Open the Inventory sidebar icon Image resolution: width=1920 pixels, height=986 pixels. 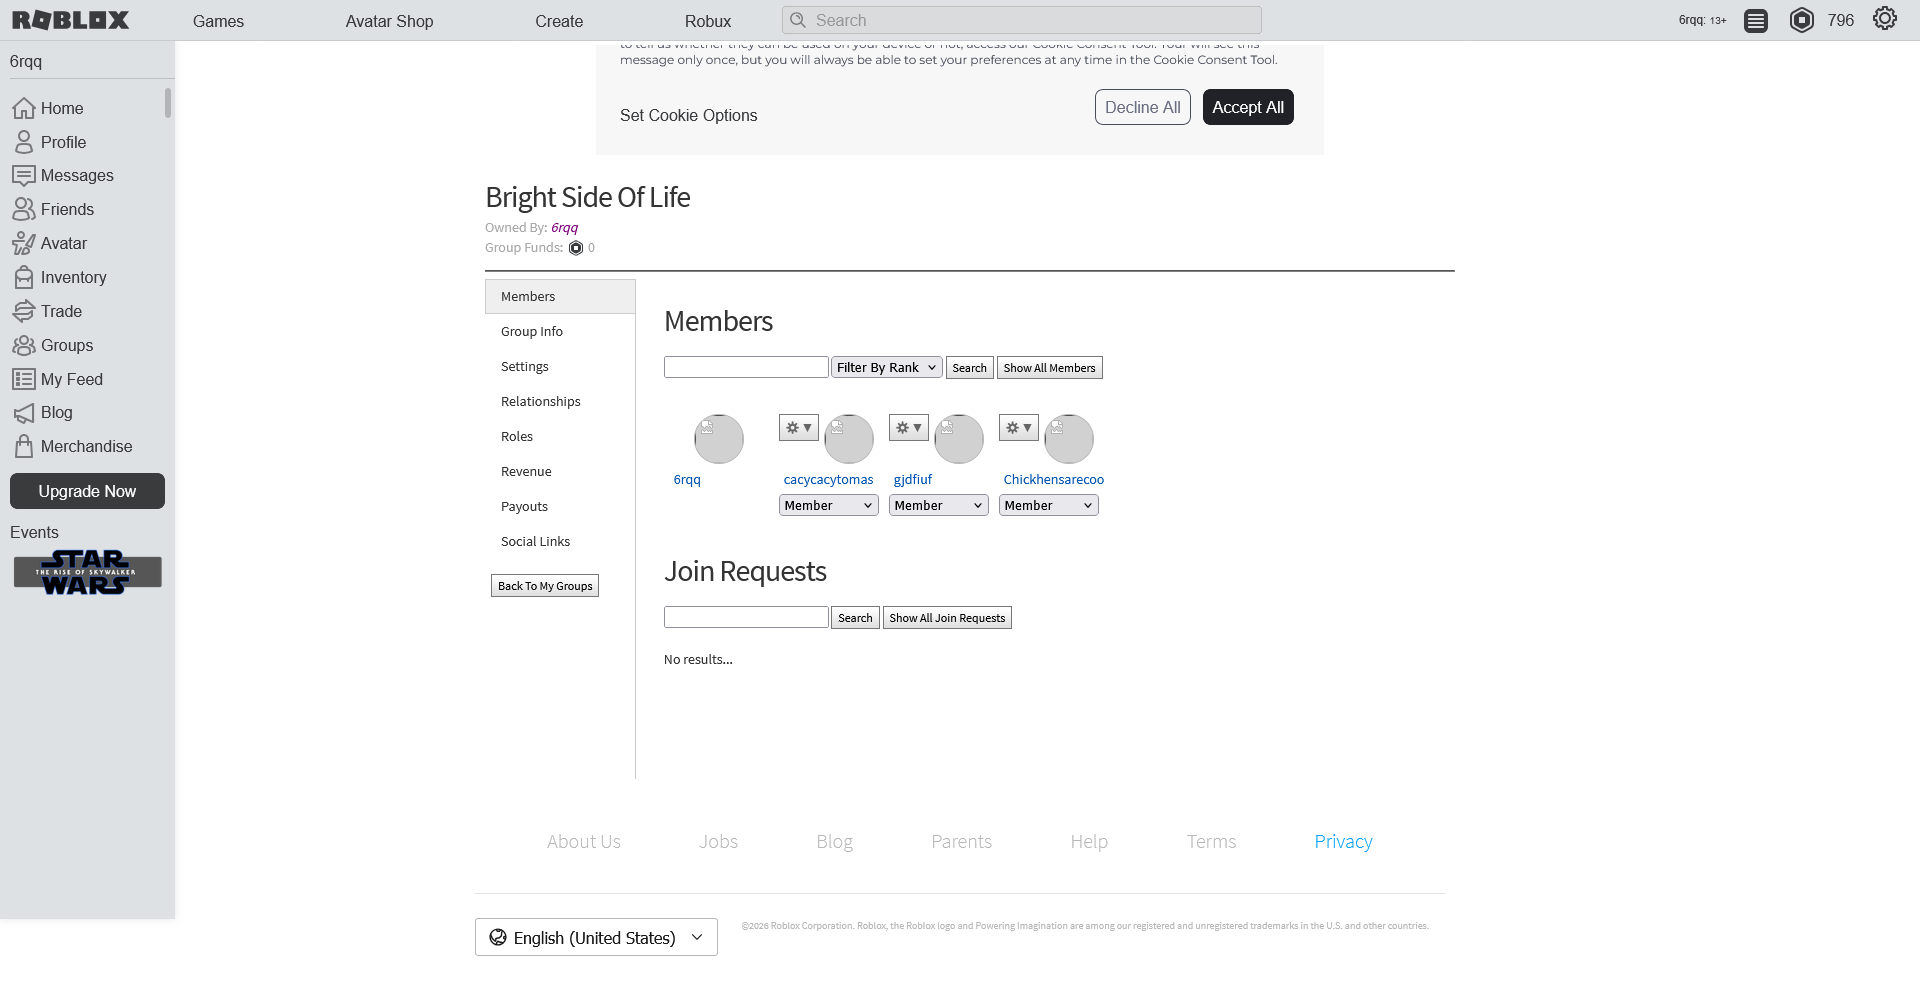coord(24,277)
